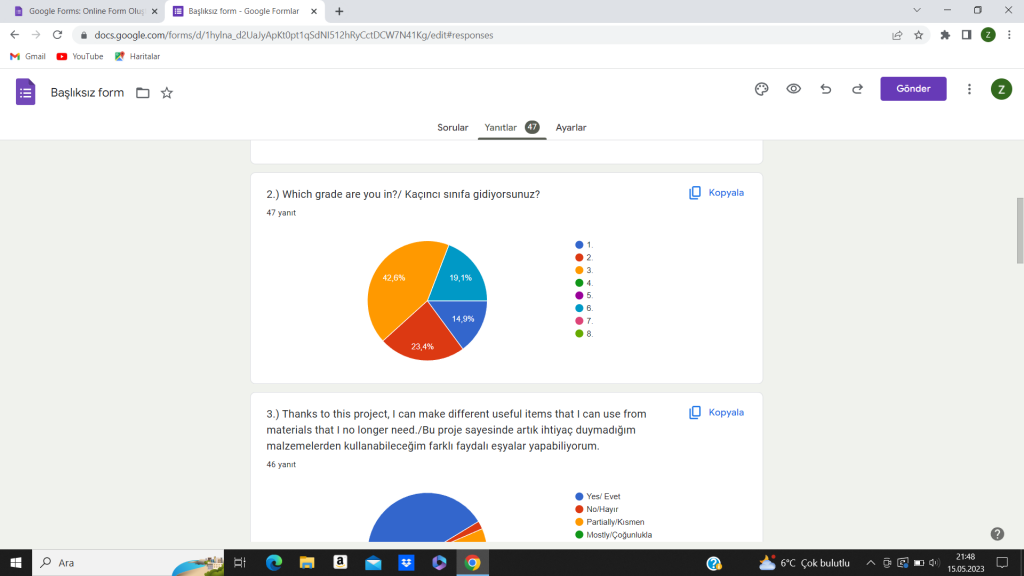This screenshot has width=1024, height=576.
Task: Copy the grade question chart via Kopyala
Action: click(x=716, y=192)
